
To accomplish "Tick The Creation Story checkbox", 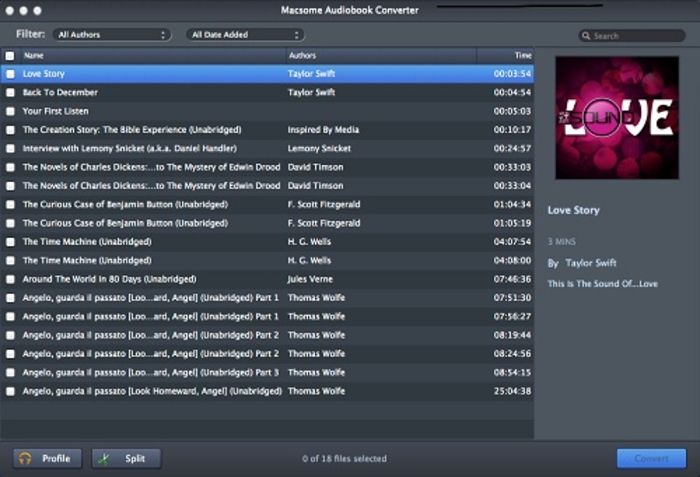I will pos(10,130).
